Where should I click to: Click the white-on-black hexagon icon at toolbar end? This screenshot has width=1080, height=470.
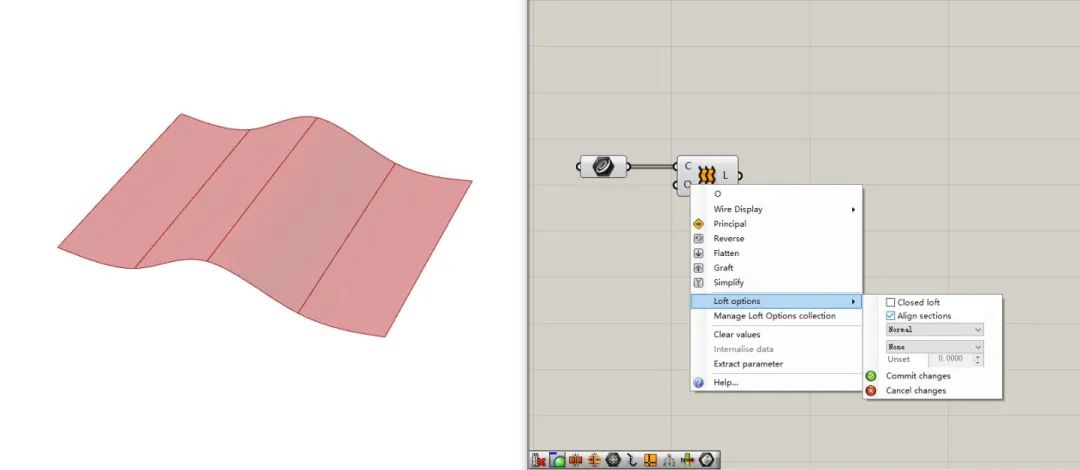(707, 460)
